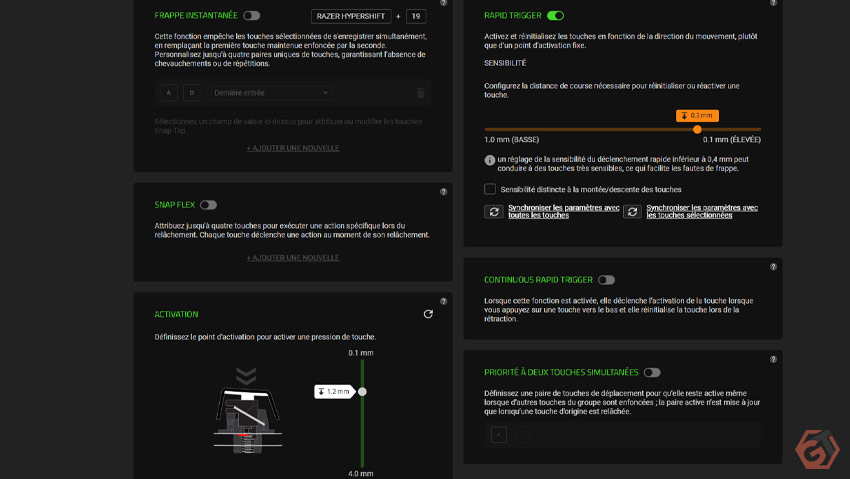Click the 1.2 mm activation value tag
The image size is (850, 479).
[x=334, y=392]
